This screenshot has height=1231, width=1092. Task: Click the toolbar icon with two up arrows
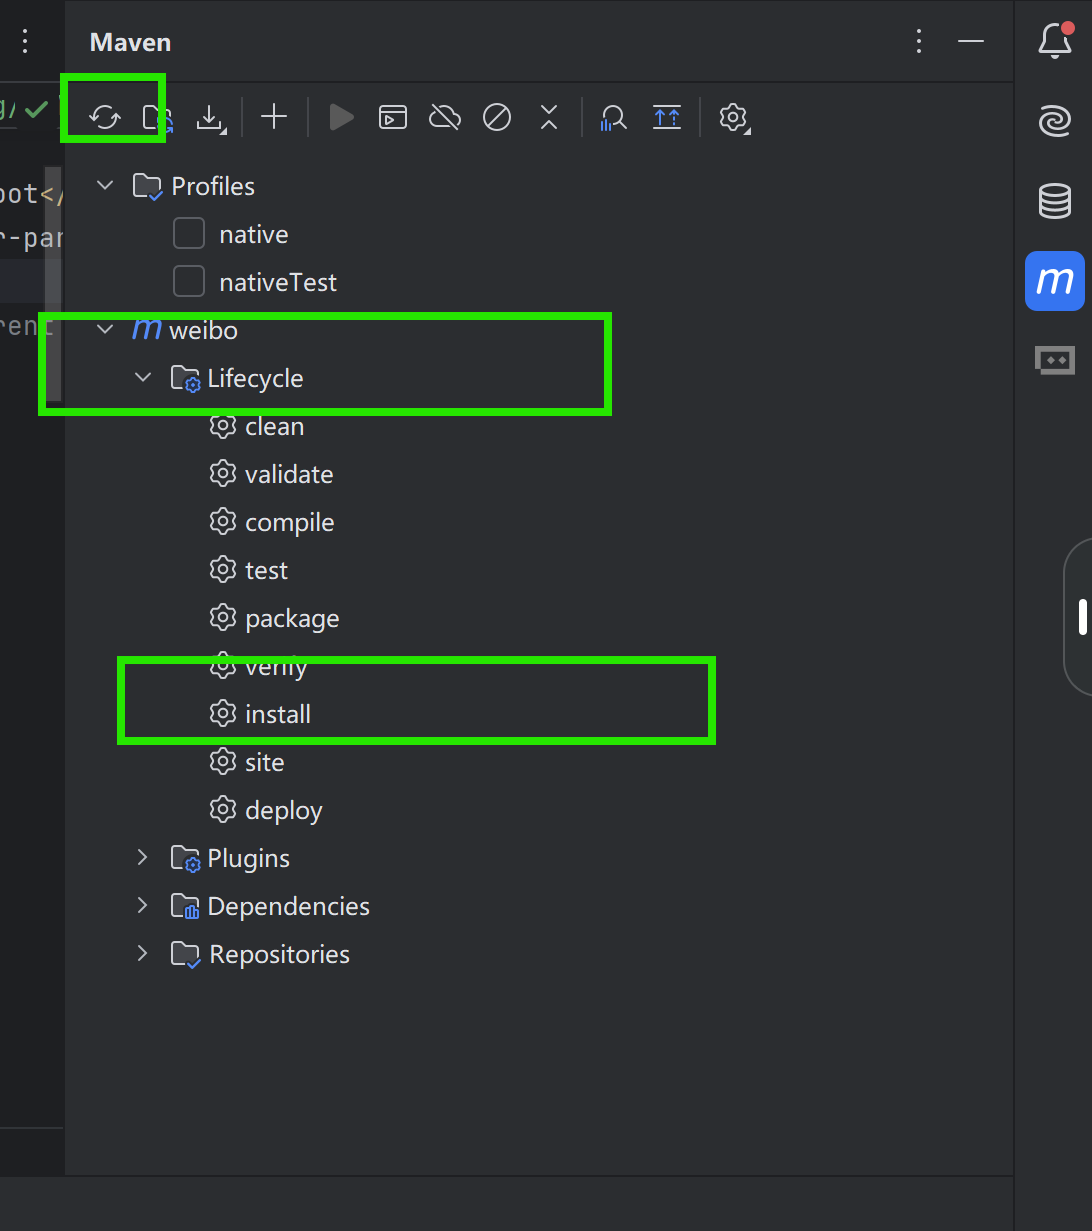tap(667, 117)
